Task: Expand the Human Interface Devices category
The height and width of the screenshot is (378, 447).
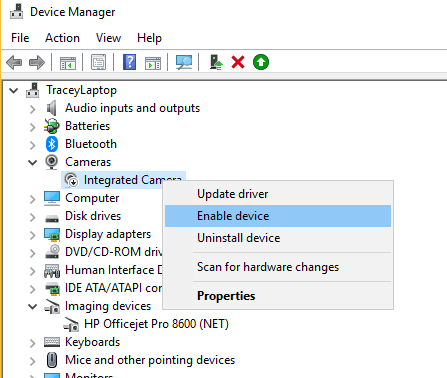Action: [32, 271]
